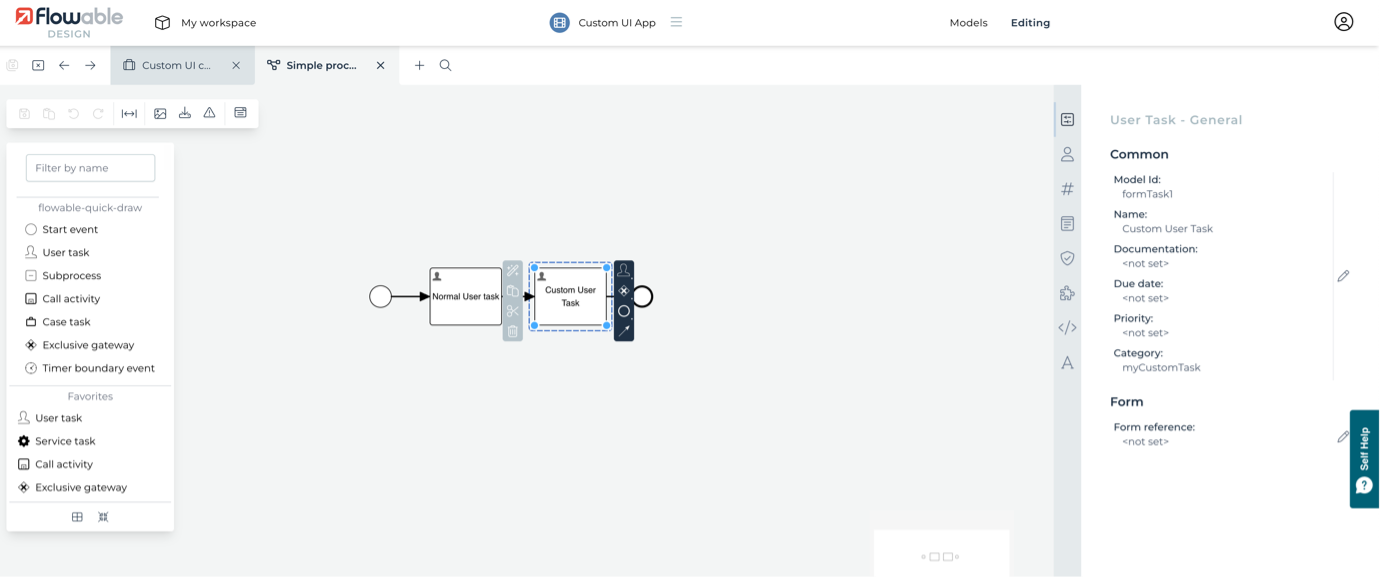Edit the Form reference with pencil icon
1384x580 pixels.
pos(1343,436)
